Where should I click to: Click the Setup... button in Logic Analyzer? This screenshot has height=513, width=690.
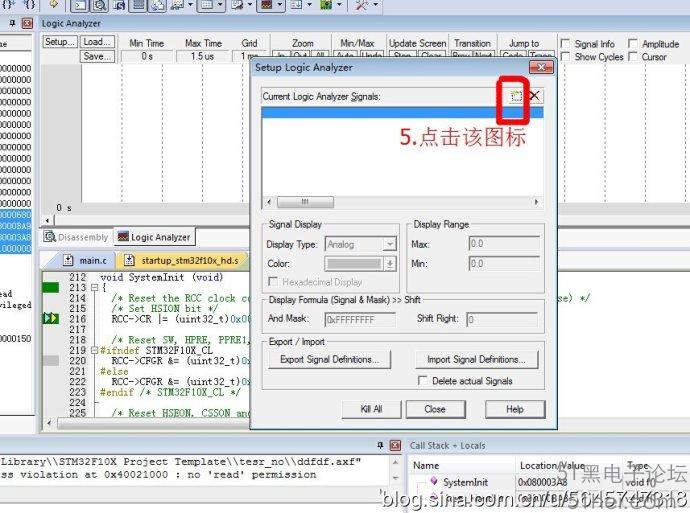[60, 42]
